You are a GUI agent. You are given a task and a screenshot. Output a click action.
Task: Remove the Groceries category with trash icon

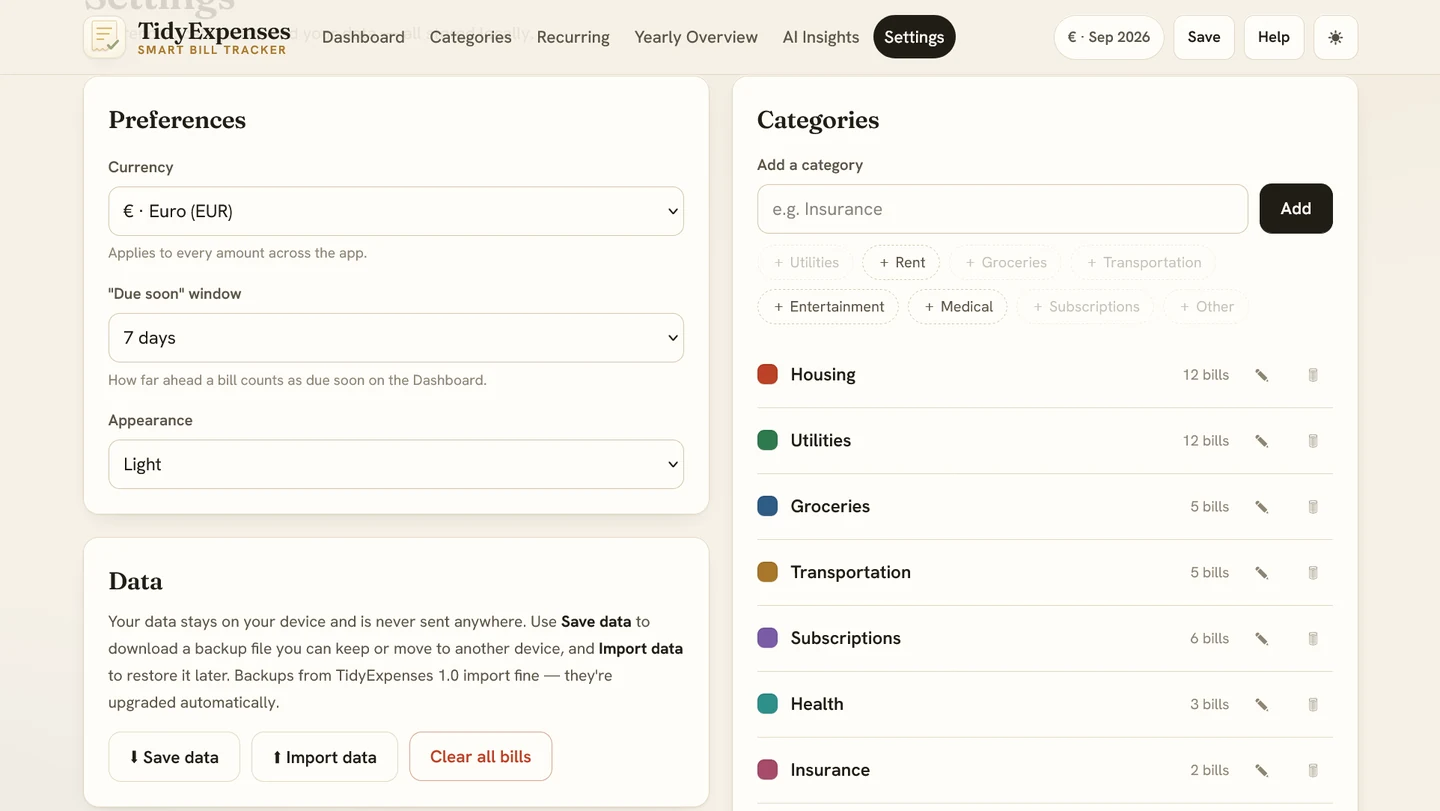pos(1313,507)
